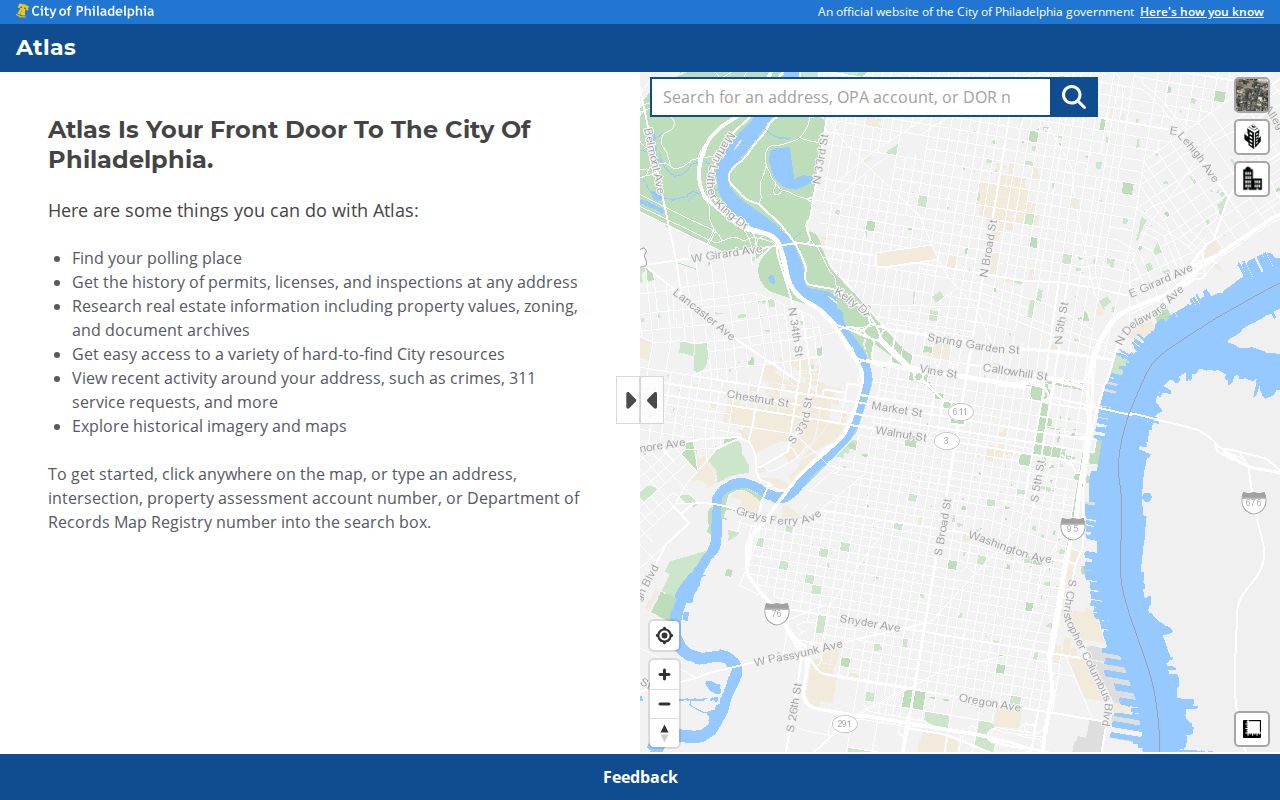The height and width of the screenshot is (800, 1280).
Task: Click the "Chestnut St" map label
Action: (757, 398)
